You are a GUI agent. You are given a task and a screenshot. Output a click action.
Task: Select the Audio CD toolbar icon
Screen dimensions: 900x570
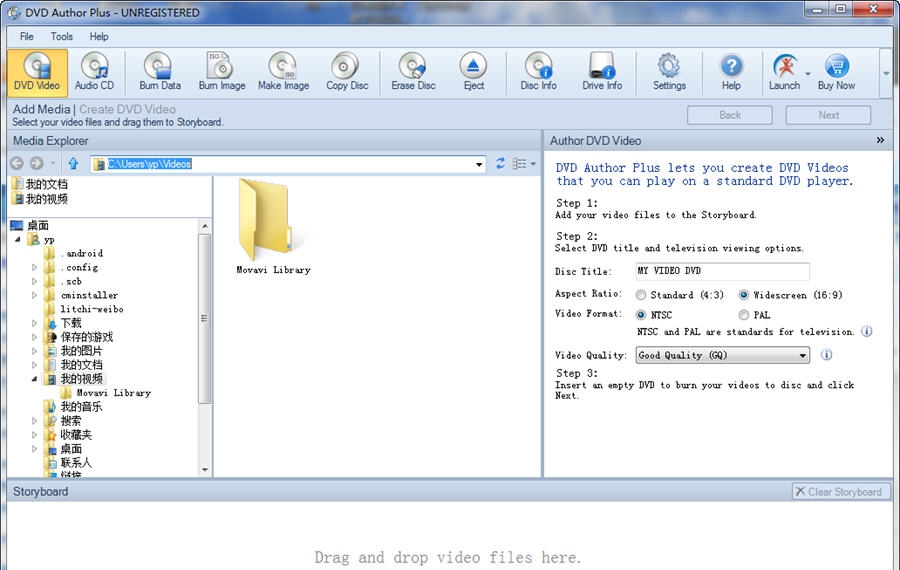coord(94,71)
